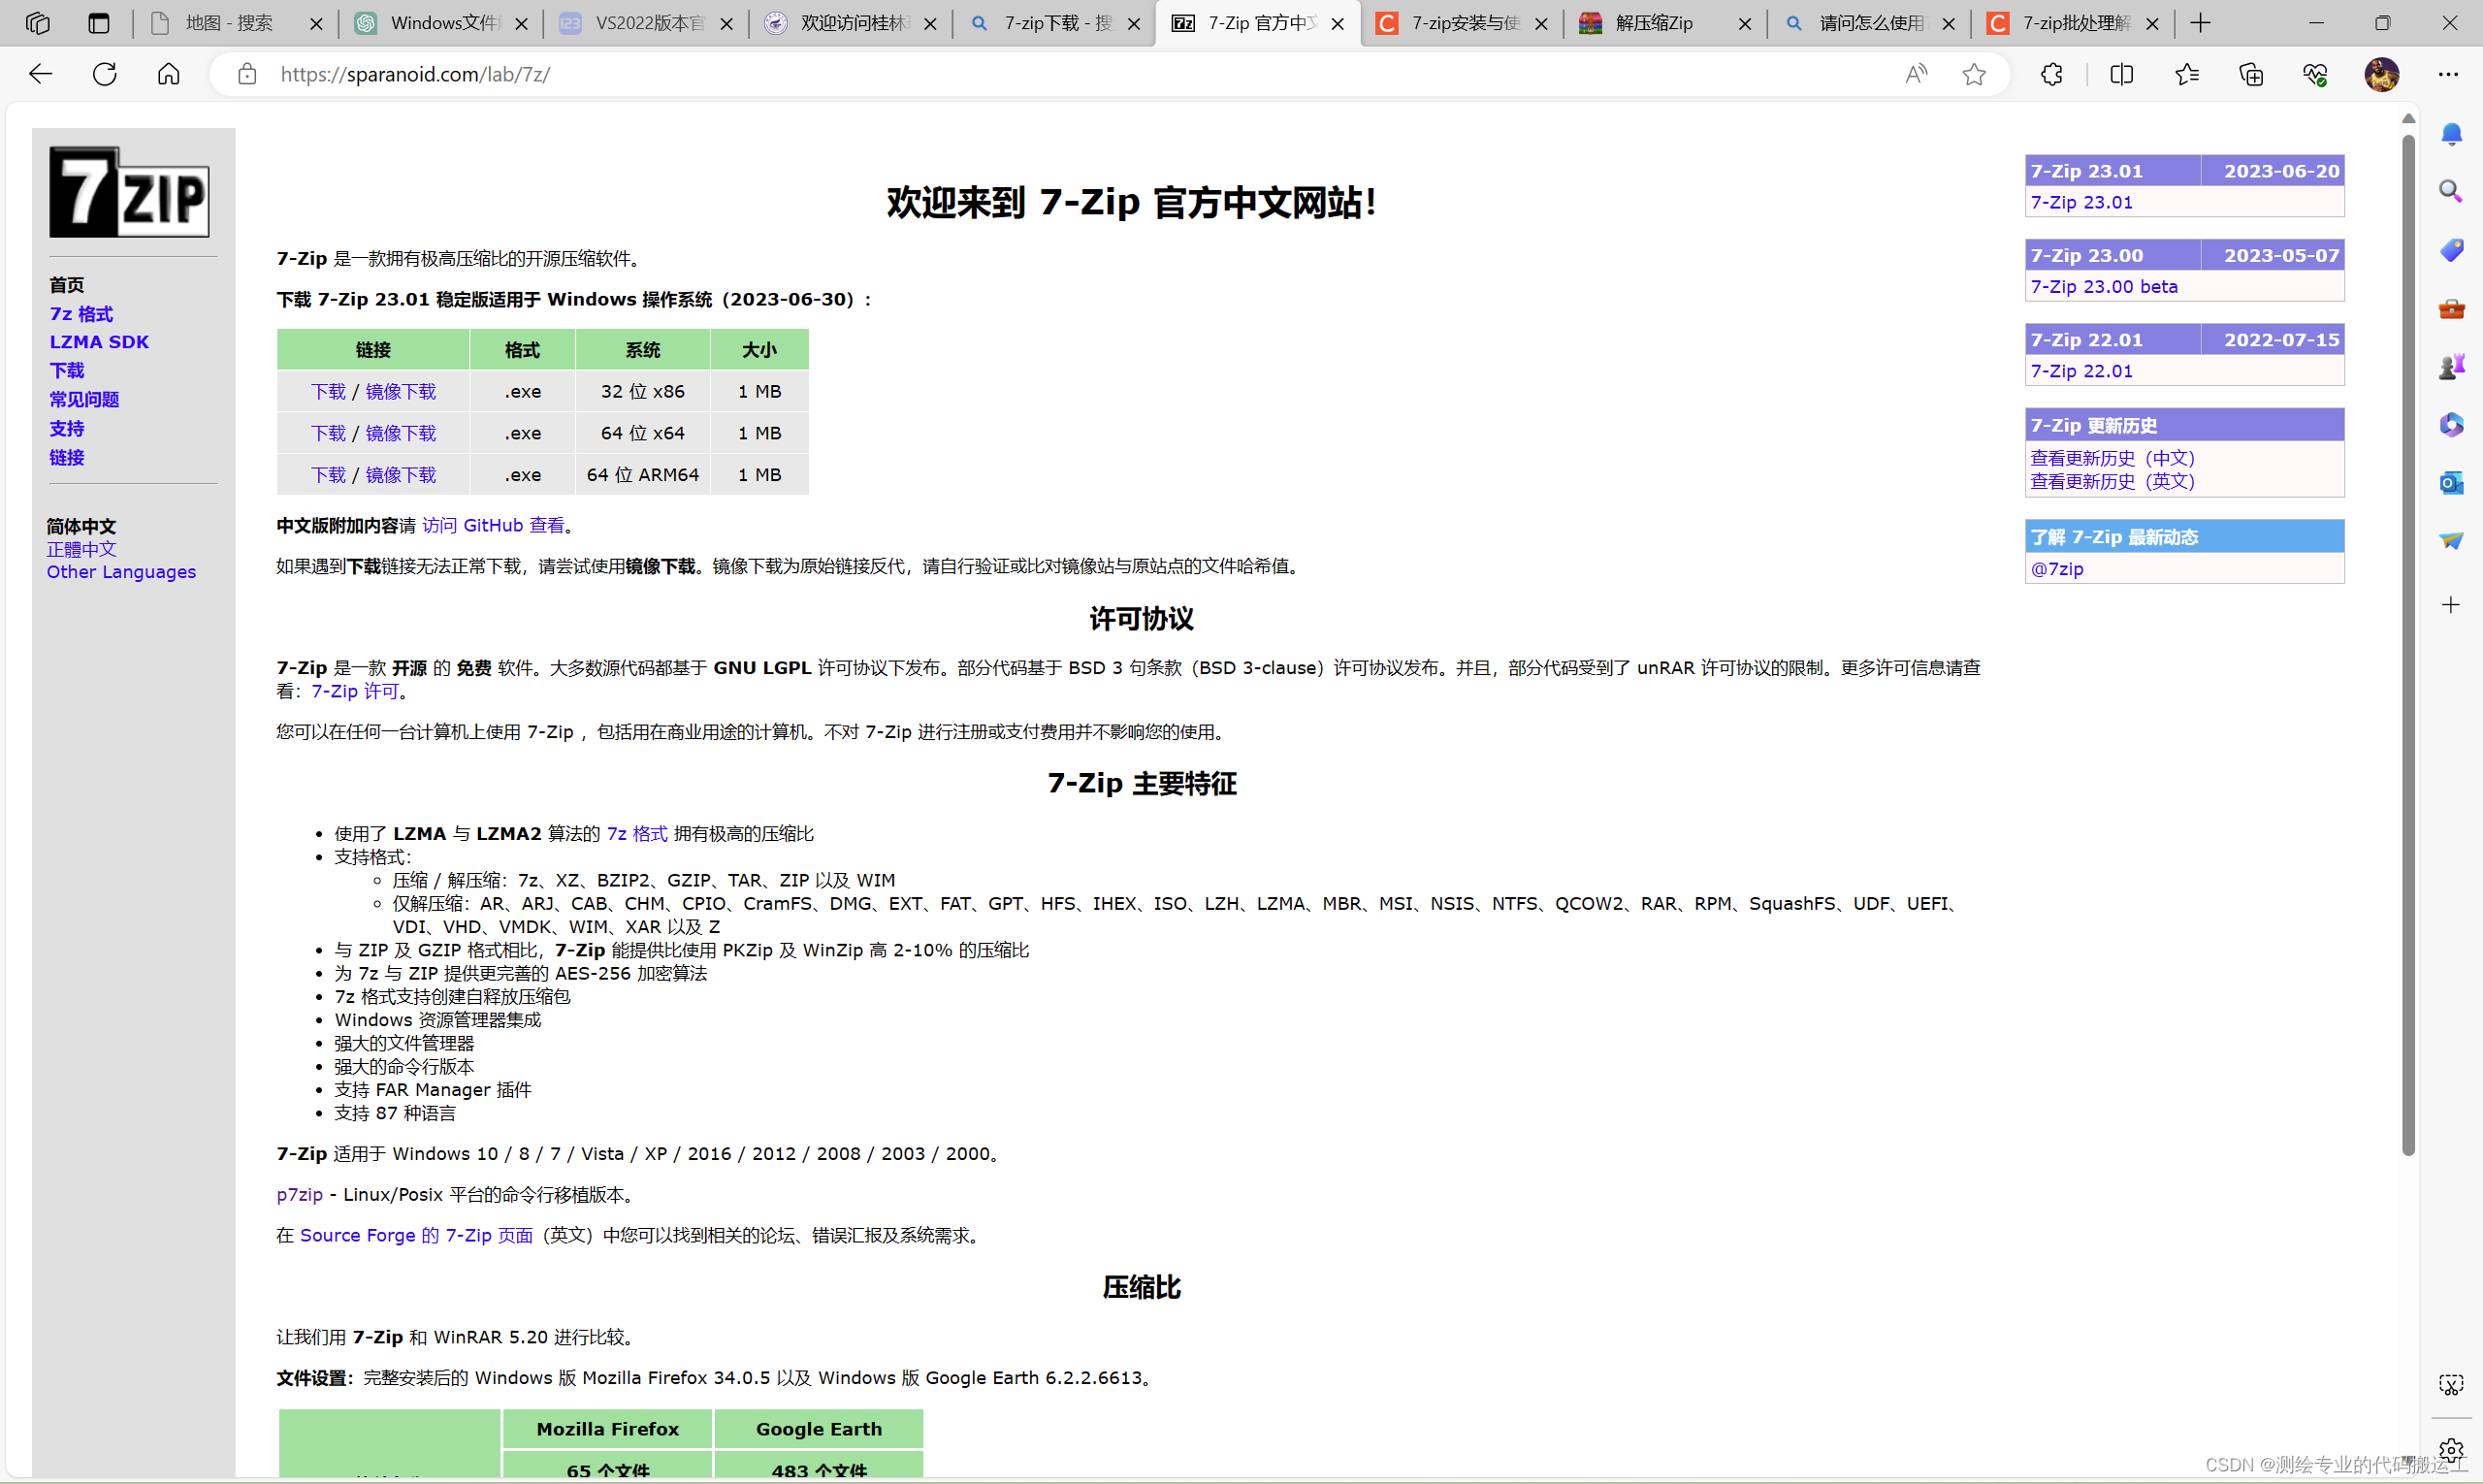Go to the browser home page icon

click(x=169, y=74)
